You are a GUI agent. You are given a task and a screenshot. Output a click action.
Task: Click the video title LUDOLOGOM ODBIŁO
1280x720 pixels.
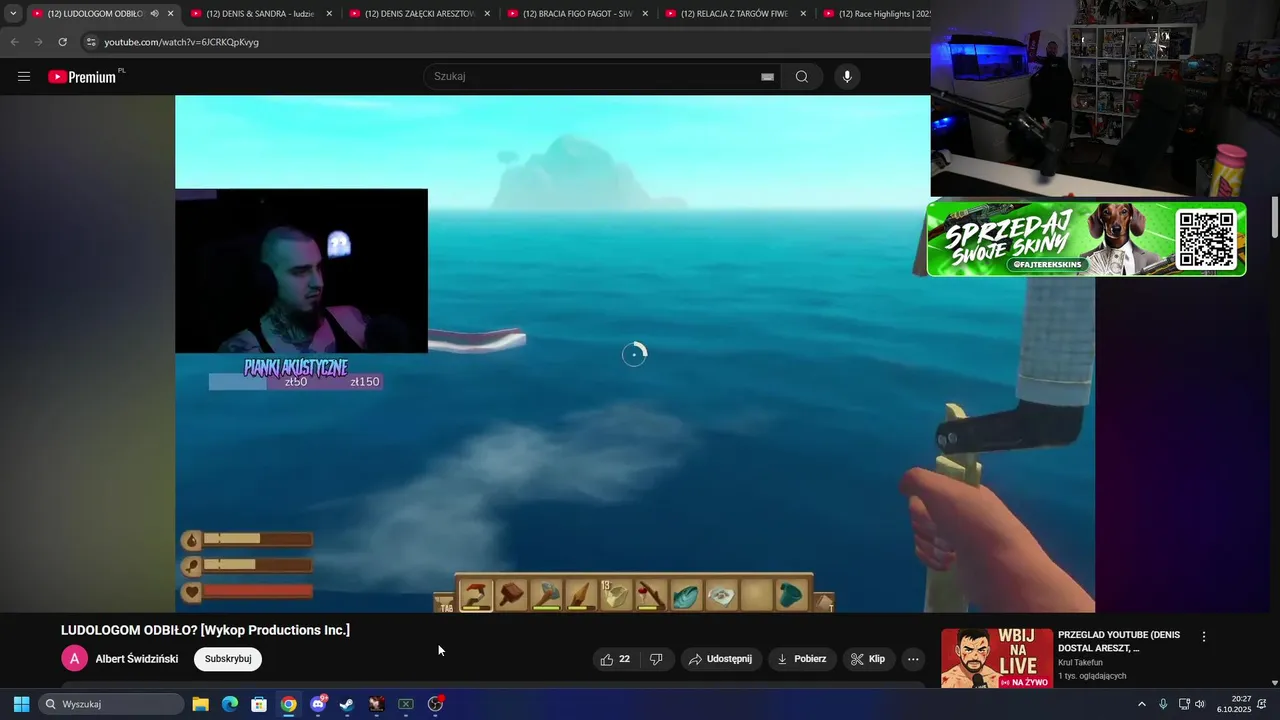[205, 630]
